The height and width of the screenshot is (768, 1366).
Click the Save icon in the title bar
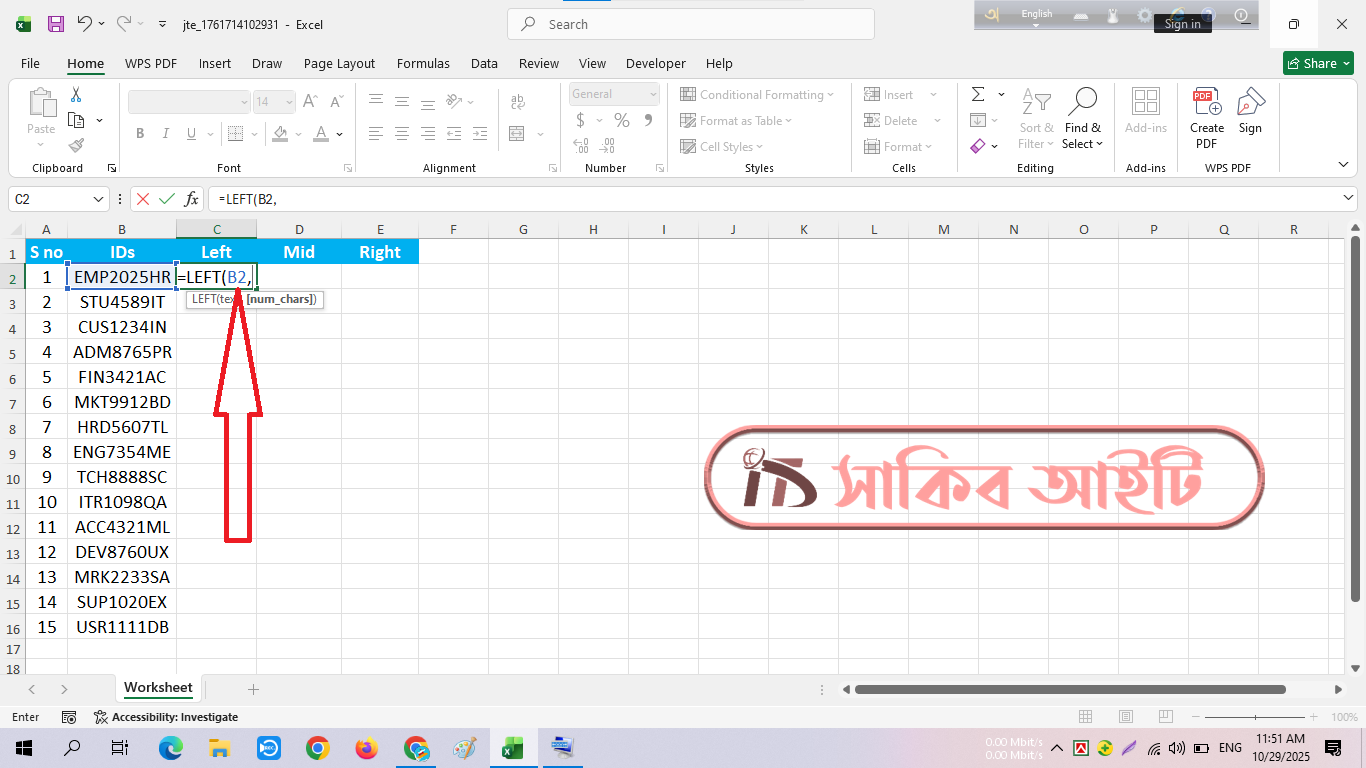56,24
